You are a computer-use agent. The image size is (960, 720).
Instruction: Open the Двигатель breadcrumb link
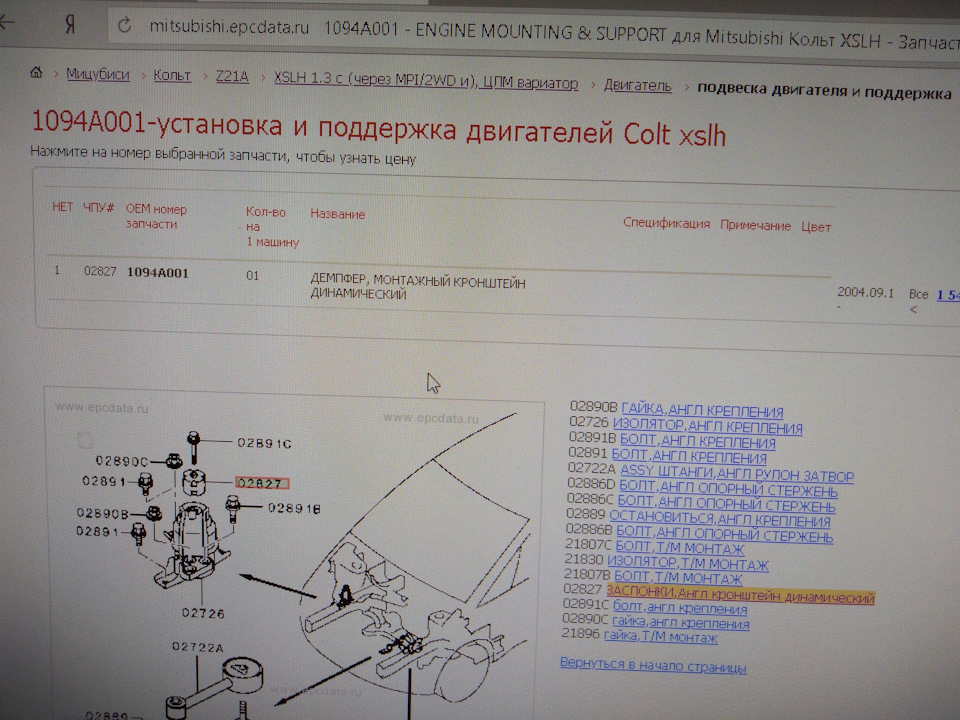640,83
